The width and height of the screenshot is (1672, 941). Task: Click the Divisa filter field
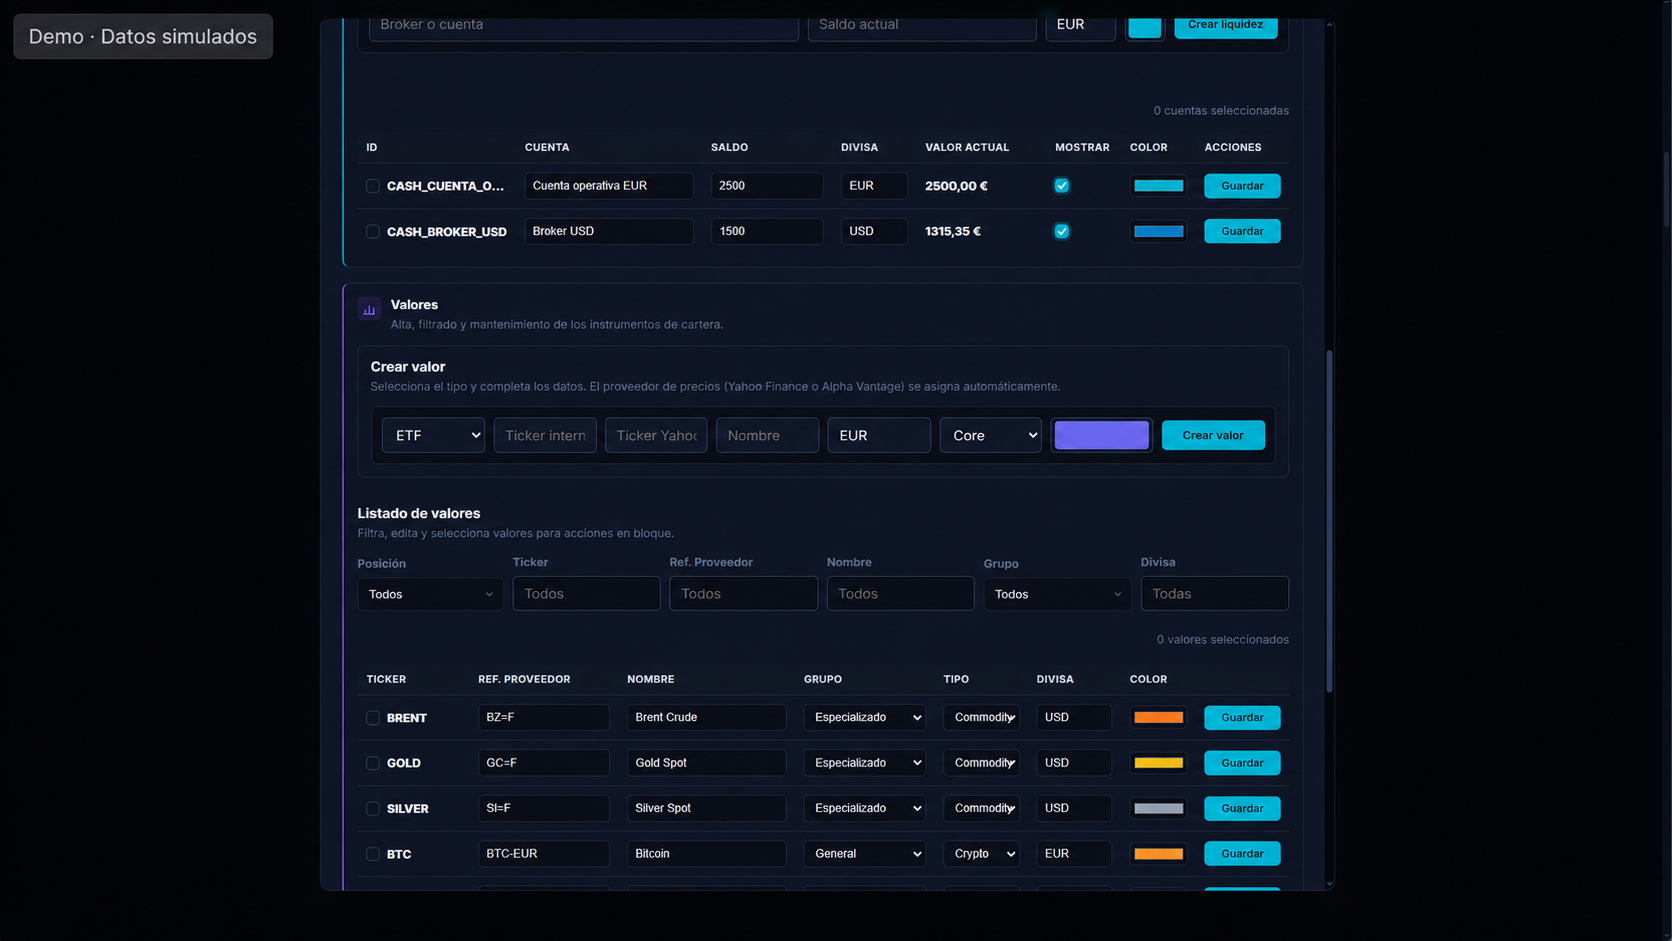1215,594
